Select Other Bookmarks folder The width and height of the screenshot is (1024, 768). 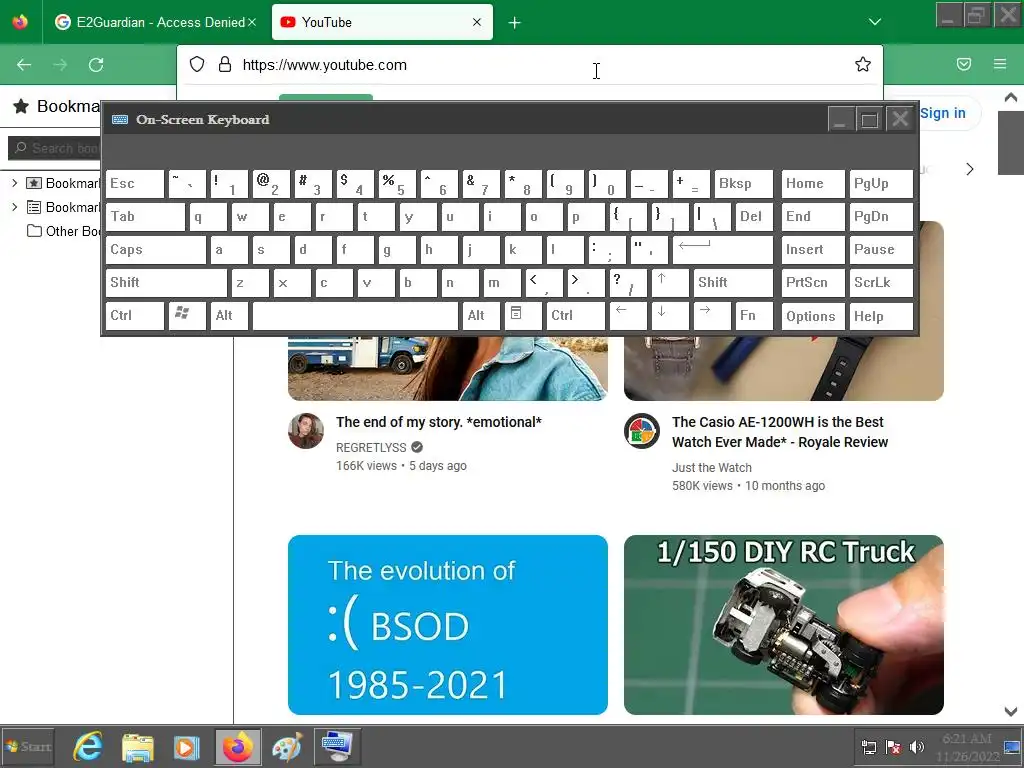[x=64, y=231]
